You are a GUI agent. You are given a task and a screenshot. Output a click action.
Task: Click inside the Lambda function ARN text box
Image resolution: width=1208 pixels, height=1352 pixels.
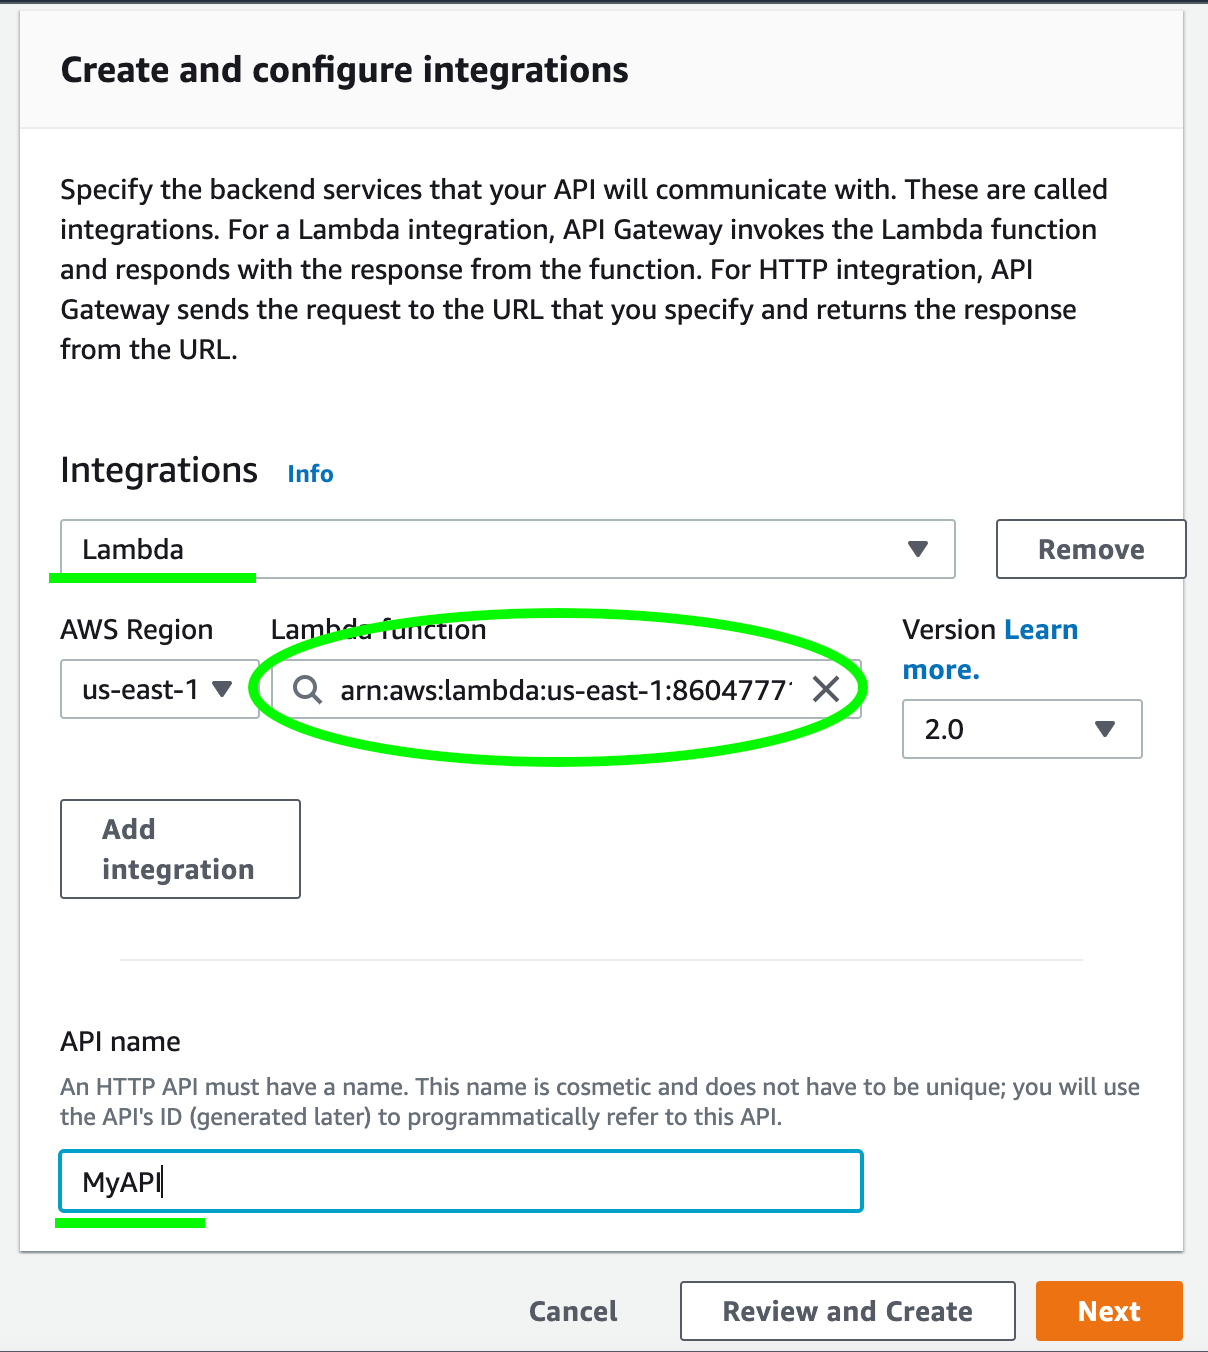[x=565, y=689]
